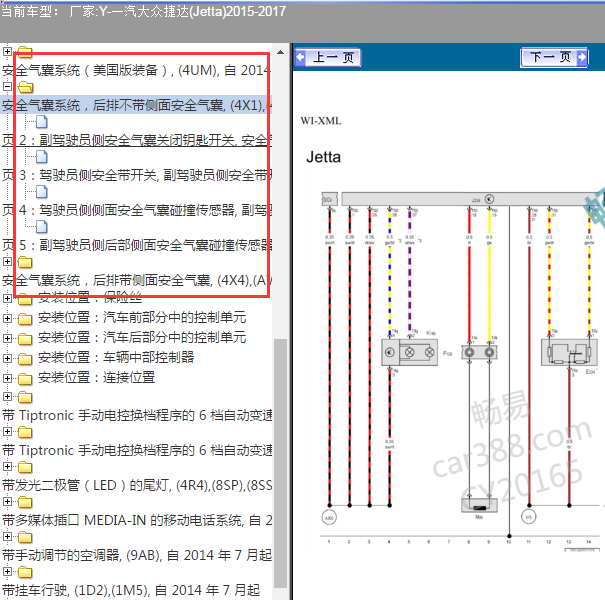
Task: Select 安全气囊系统，后排不带侧面安全气囊 (4X1) tree row
Action: 137,105
